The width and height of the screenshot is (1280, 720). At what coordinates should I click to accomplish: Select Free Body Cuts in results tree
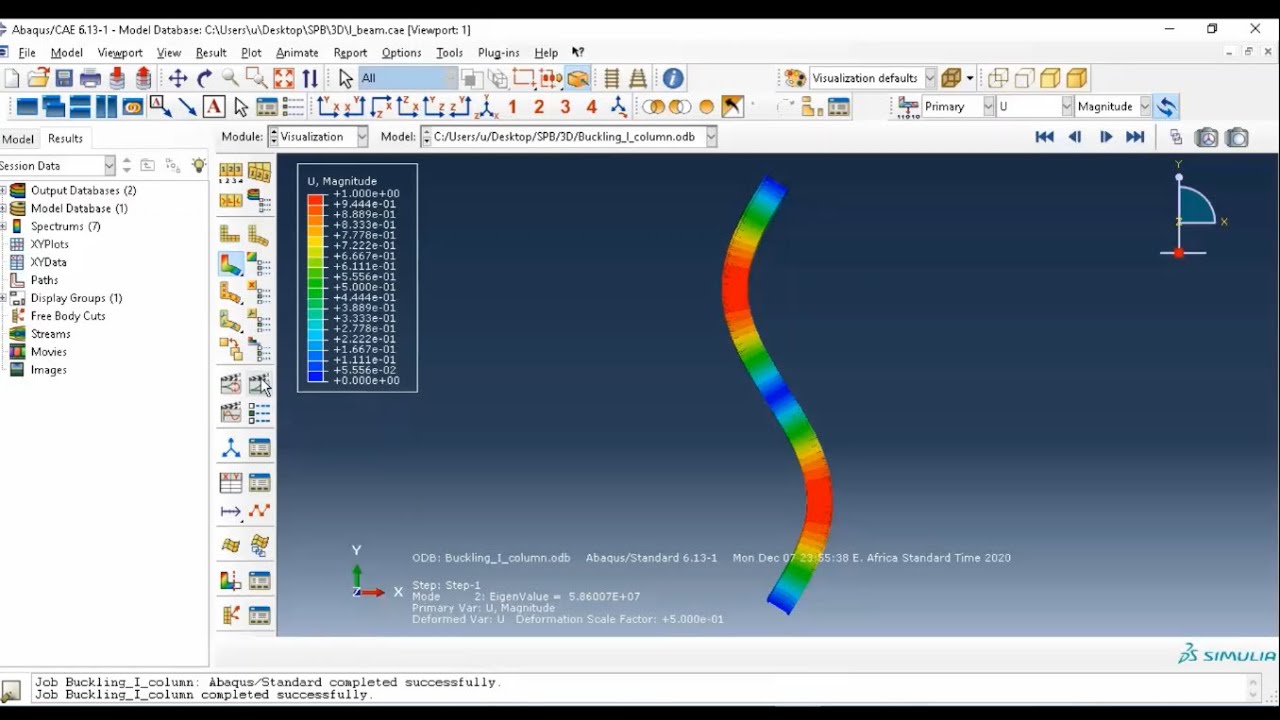(x=68, y=316)
